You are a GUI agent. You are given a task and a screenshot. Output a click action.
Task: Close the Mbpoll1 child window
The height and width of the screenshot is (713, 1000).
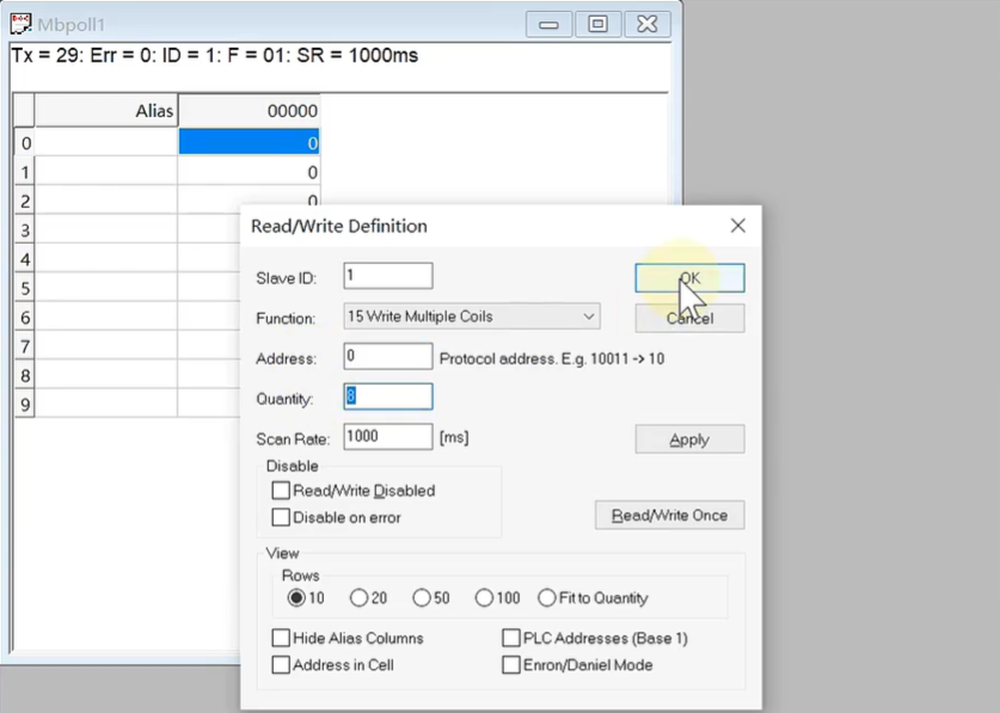point(648,24)
